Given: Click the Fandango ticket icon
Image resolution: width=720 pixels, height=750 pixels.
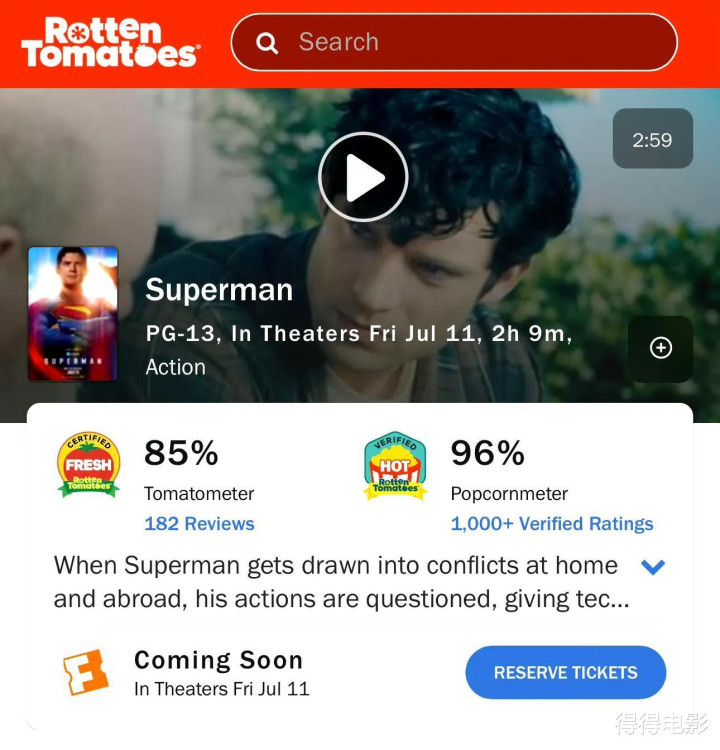Looking at the screenshot, I should click(x=86, y=672).
